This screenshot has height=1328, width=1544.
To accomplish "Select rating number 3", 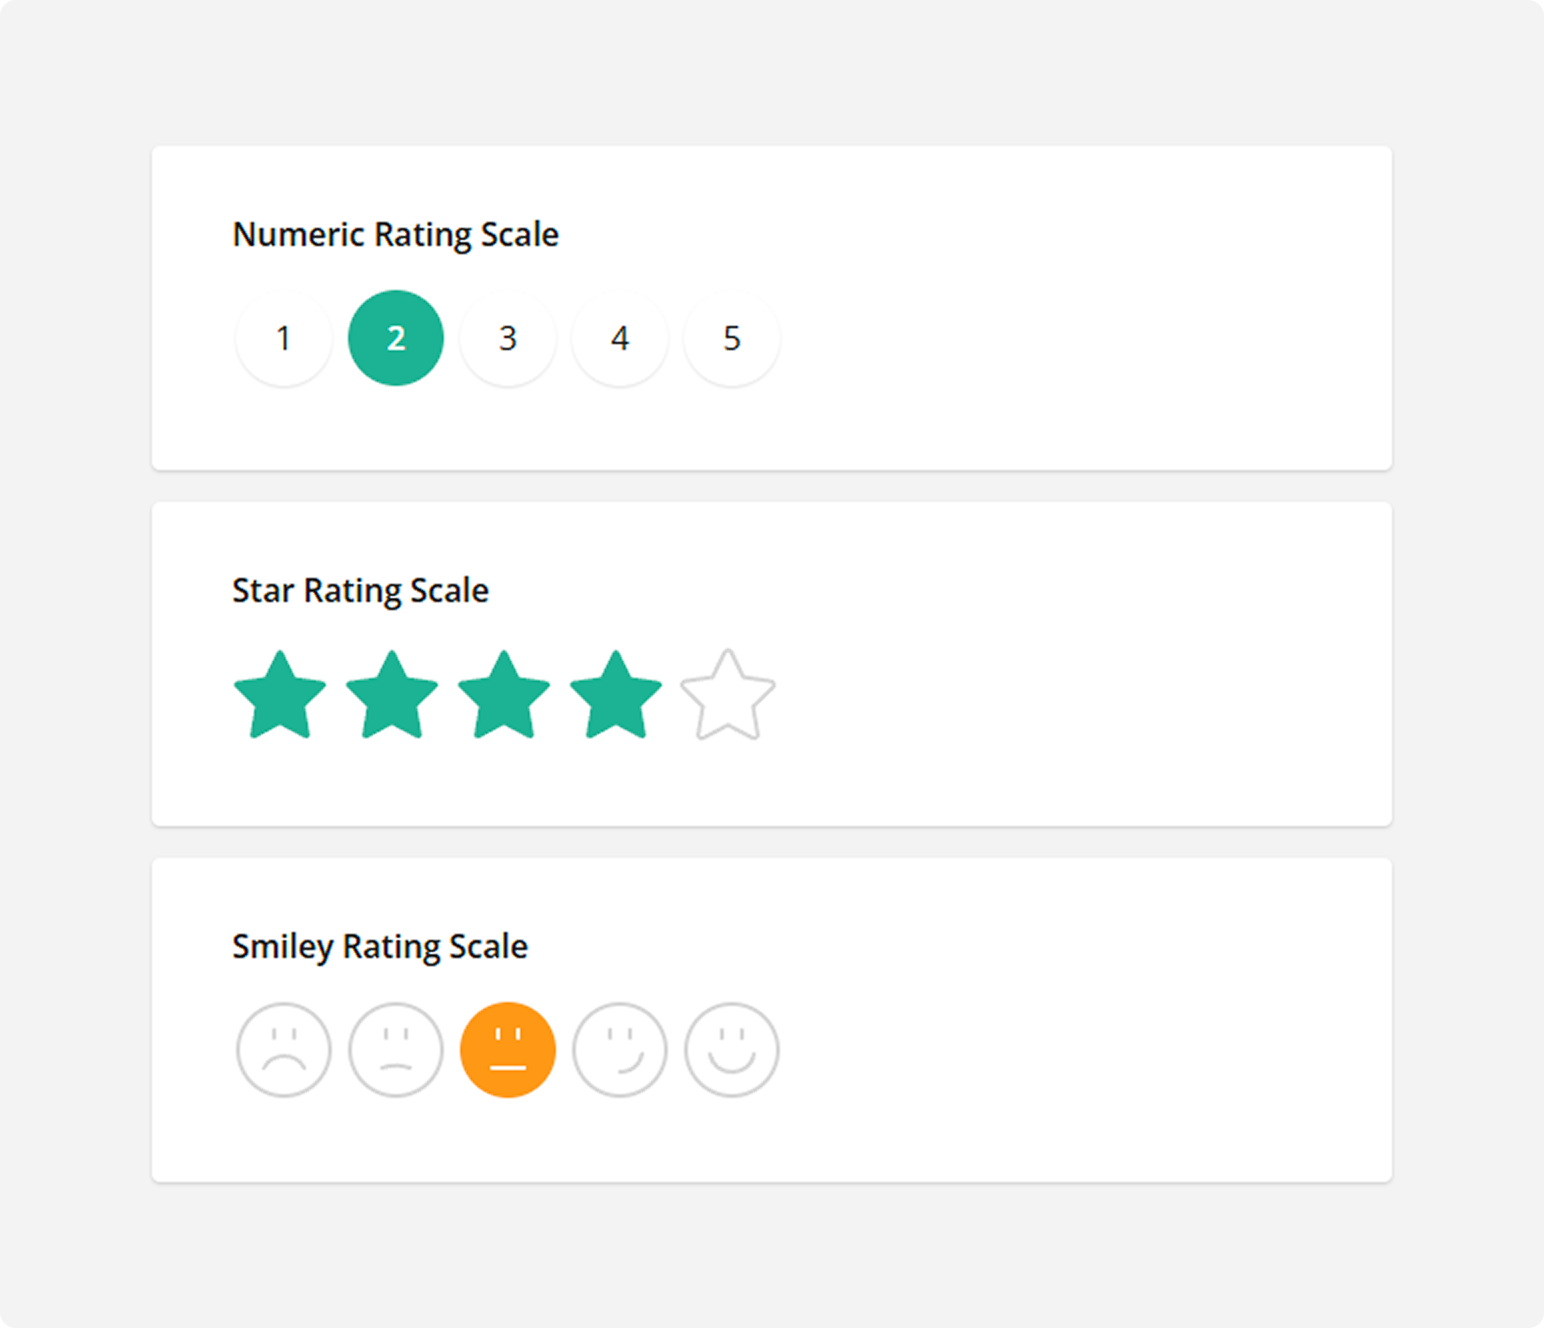I will tap(508, 338).
